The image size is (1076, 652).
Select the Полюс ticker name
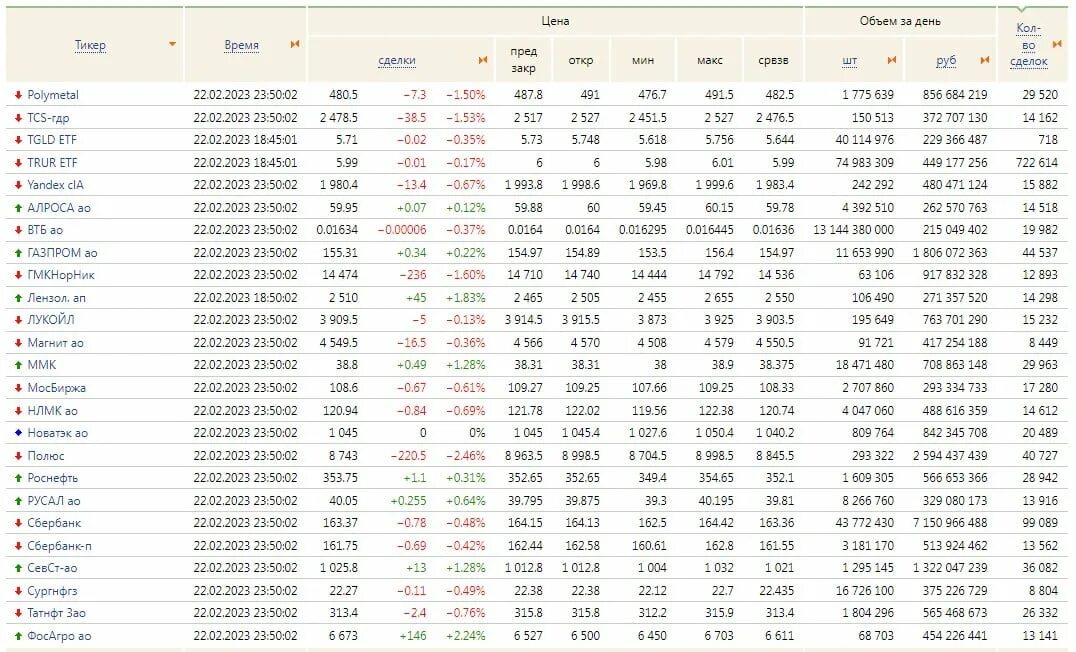click(x=46, y=456)
